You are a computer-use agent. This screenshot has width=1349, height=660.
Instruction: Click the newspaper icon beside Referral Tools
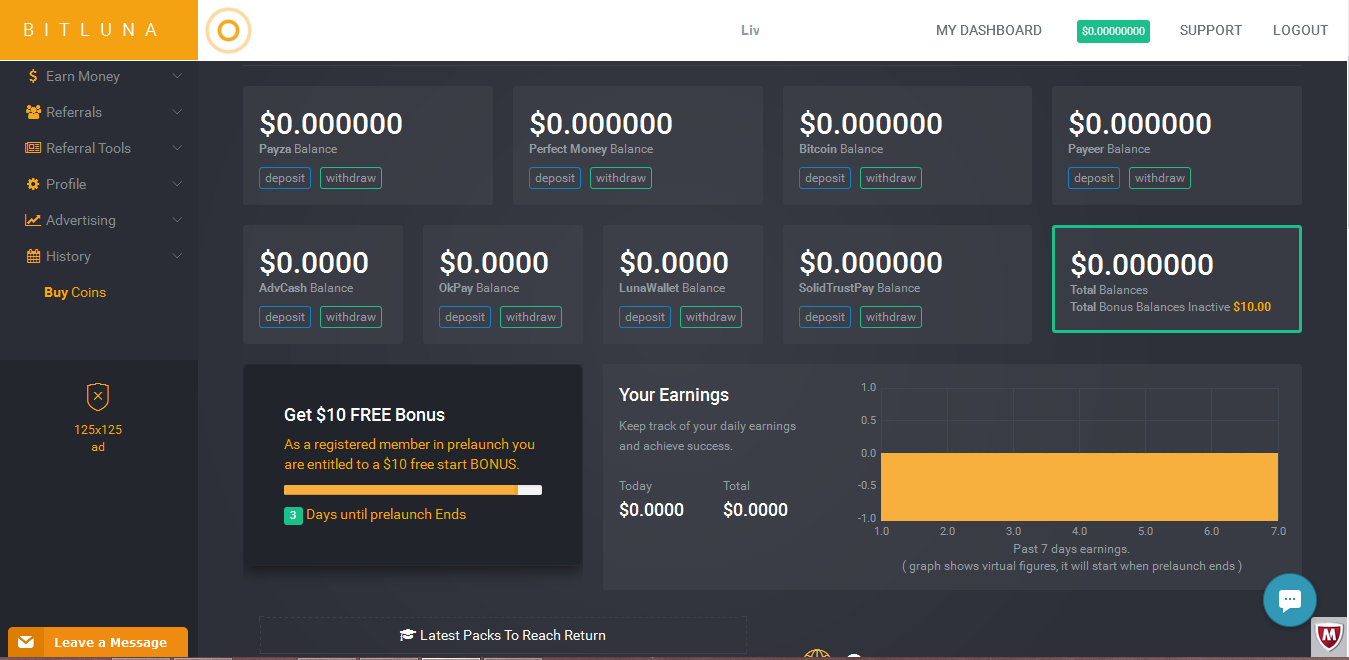click(33, 148)
